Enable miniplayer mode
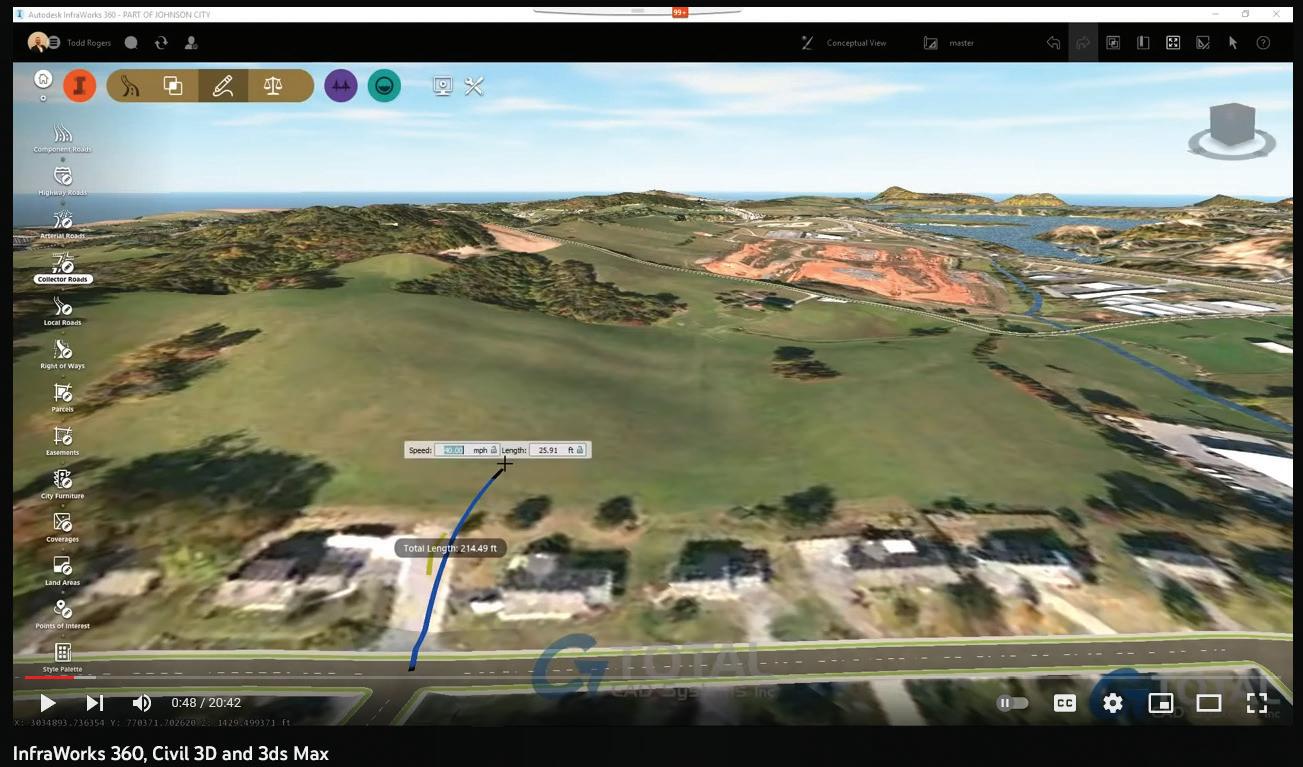The image size is (1303, 767). coord(1160,703)
